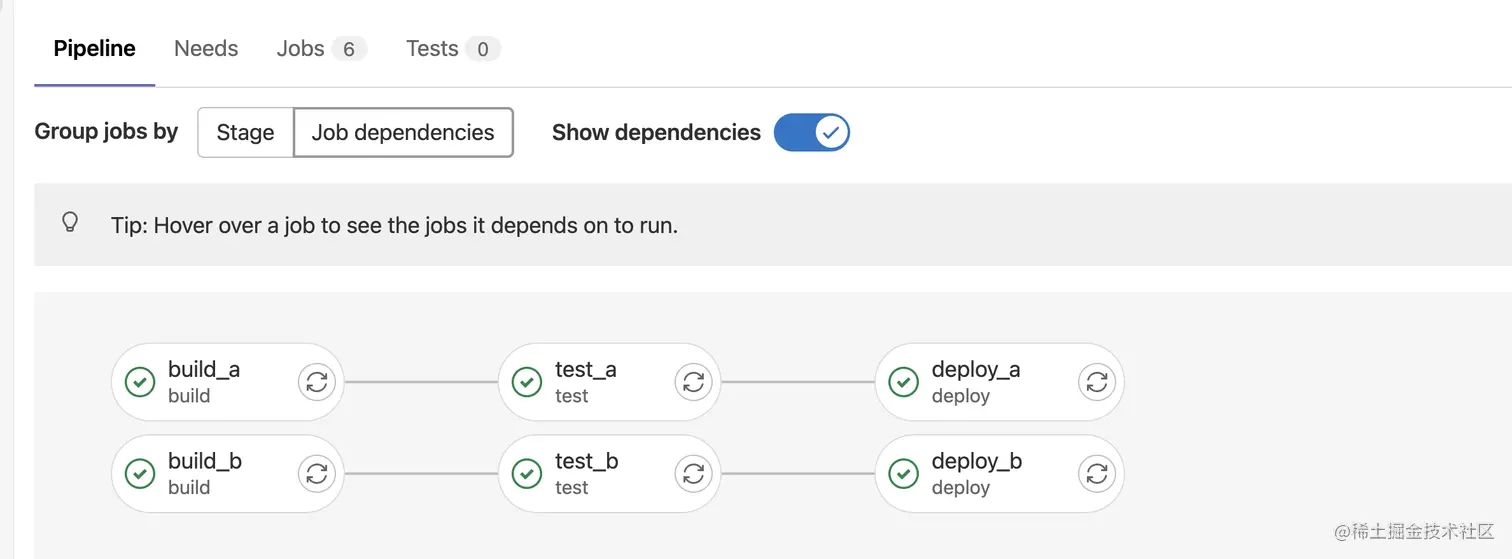Click the build_a passed status icon
Viewport: 1512px width, 559px height.
(140, 382)
